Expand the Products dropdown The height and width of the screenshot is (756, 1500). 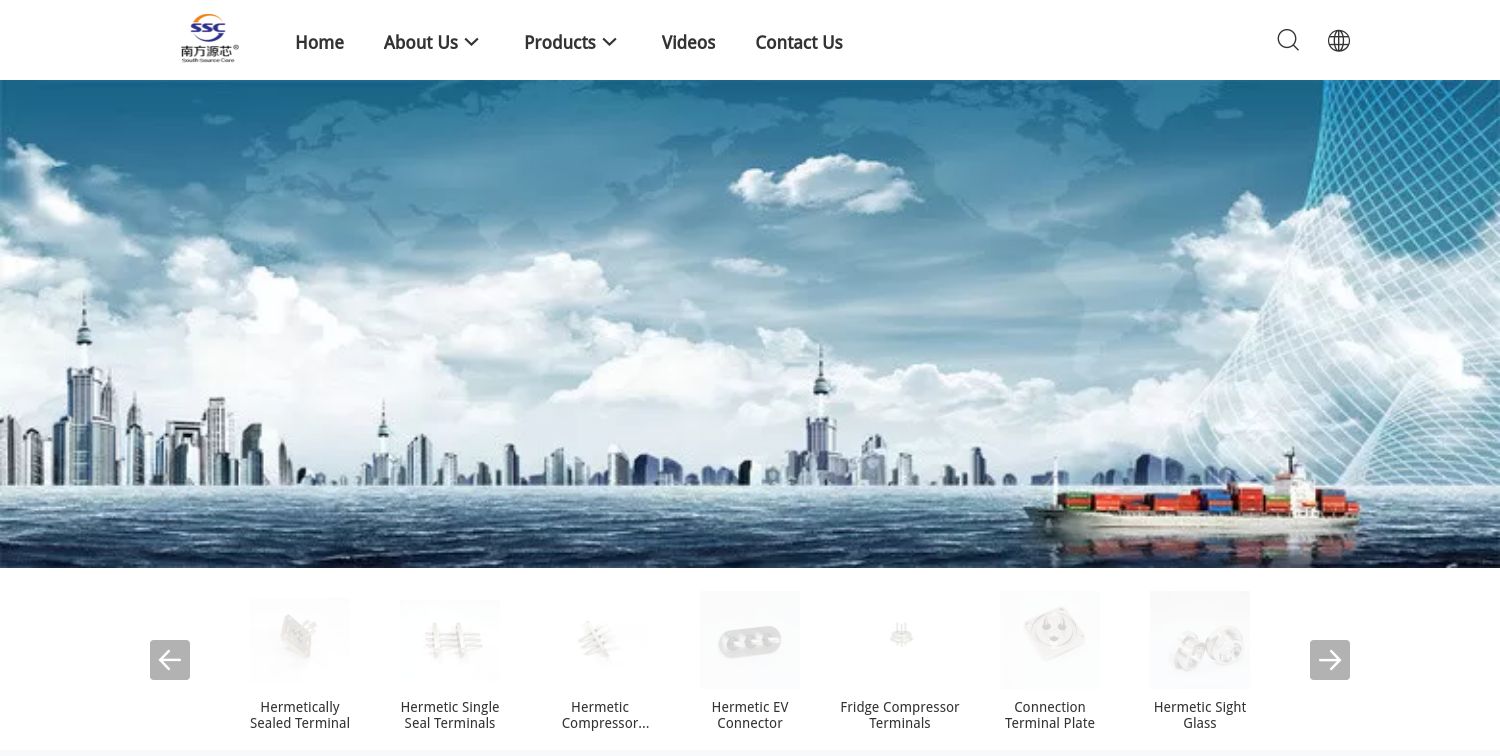tap(560, 42)
